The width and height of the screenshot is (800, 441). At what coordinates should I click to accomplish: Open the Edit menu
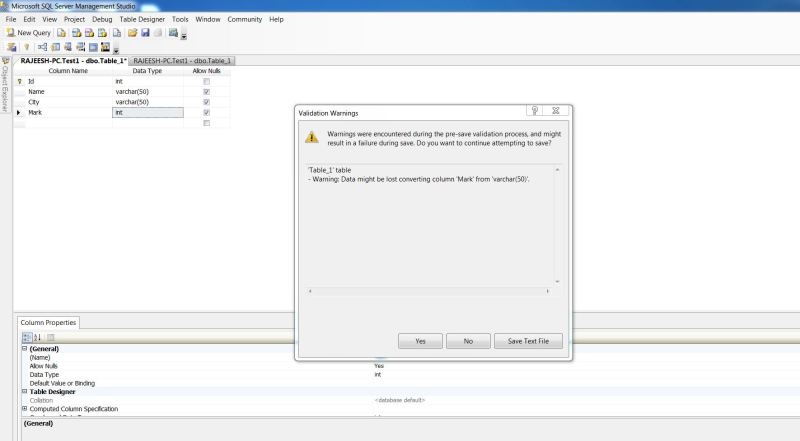pyautogui.click(x=30, y=19)
